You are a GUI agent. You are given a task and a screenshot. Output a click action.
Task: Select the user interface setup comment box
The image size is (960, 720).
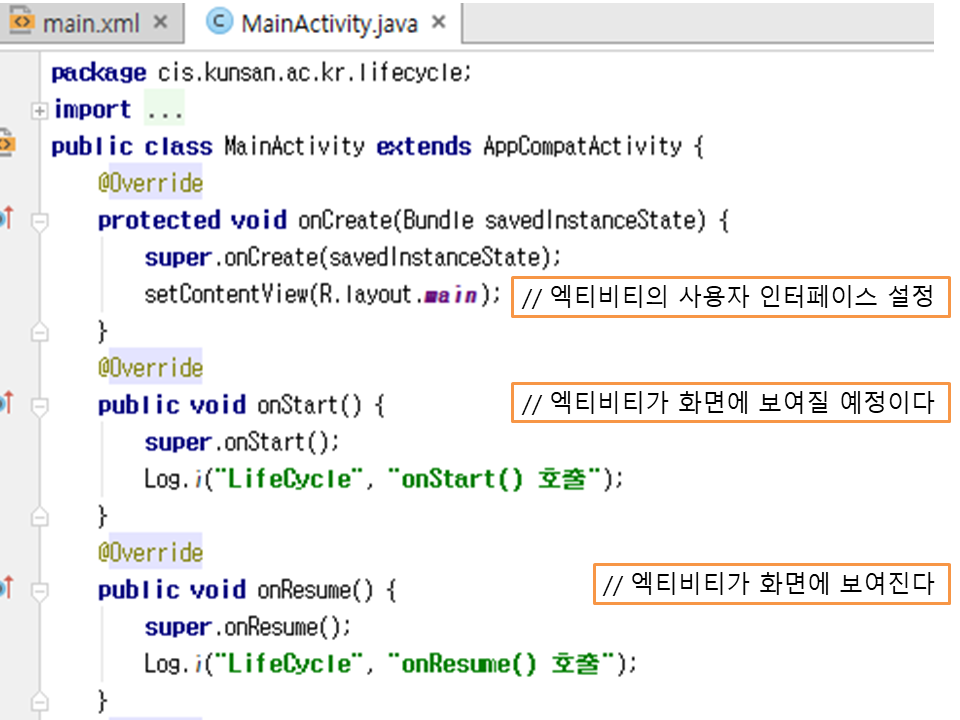730,298
